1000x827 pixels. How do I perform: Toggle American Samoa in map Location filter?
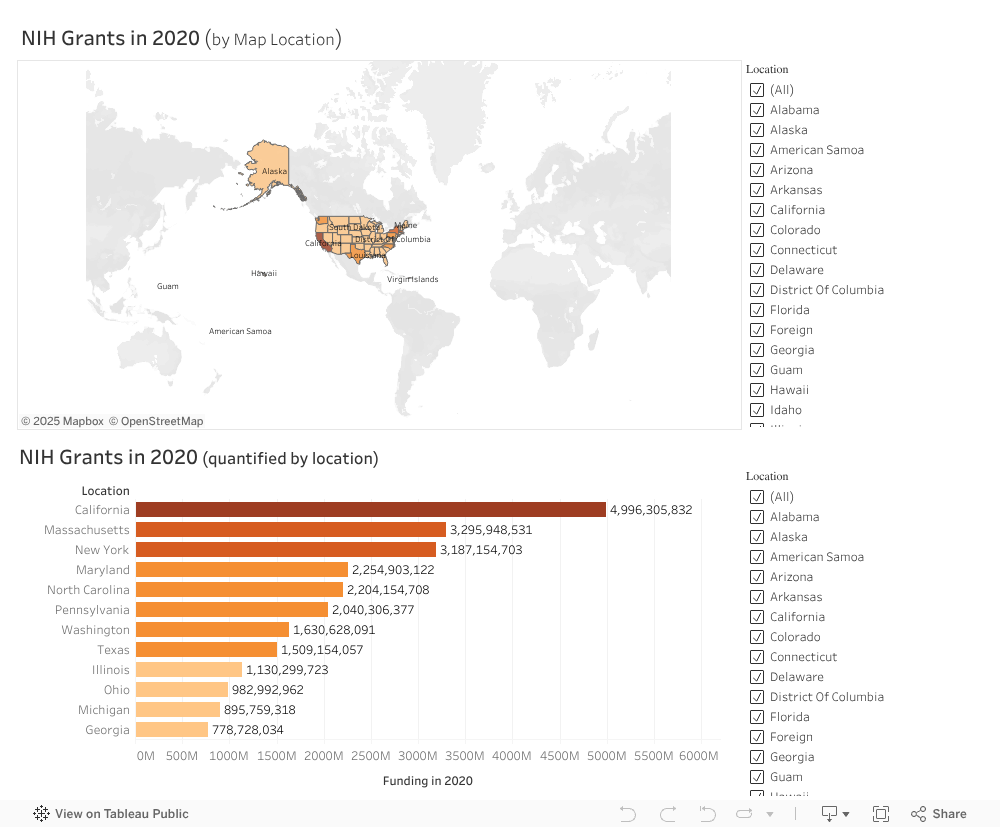(x=757, y=150)
